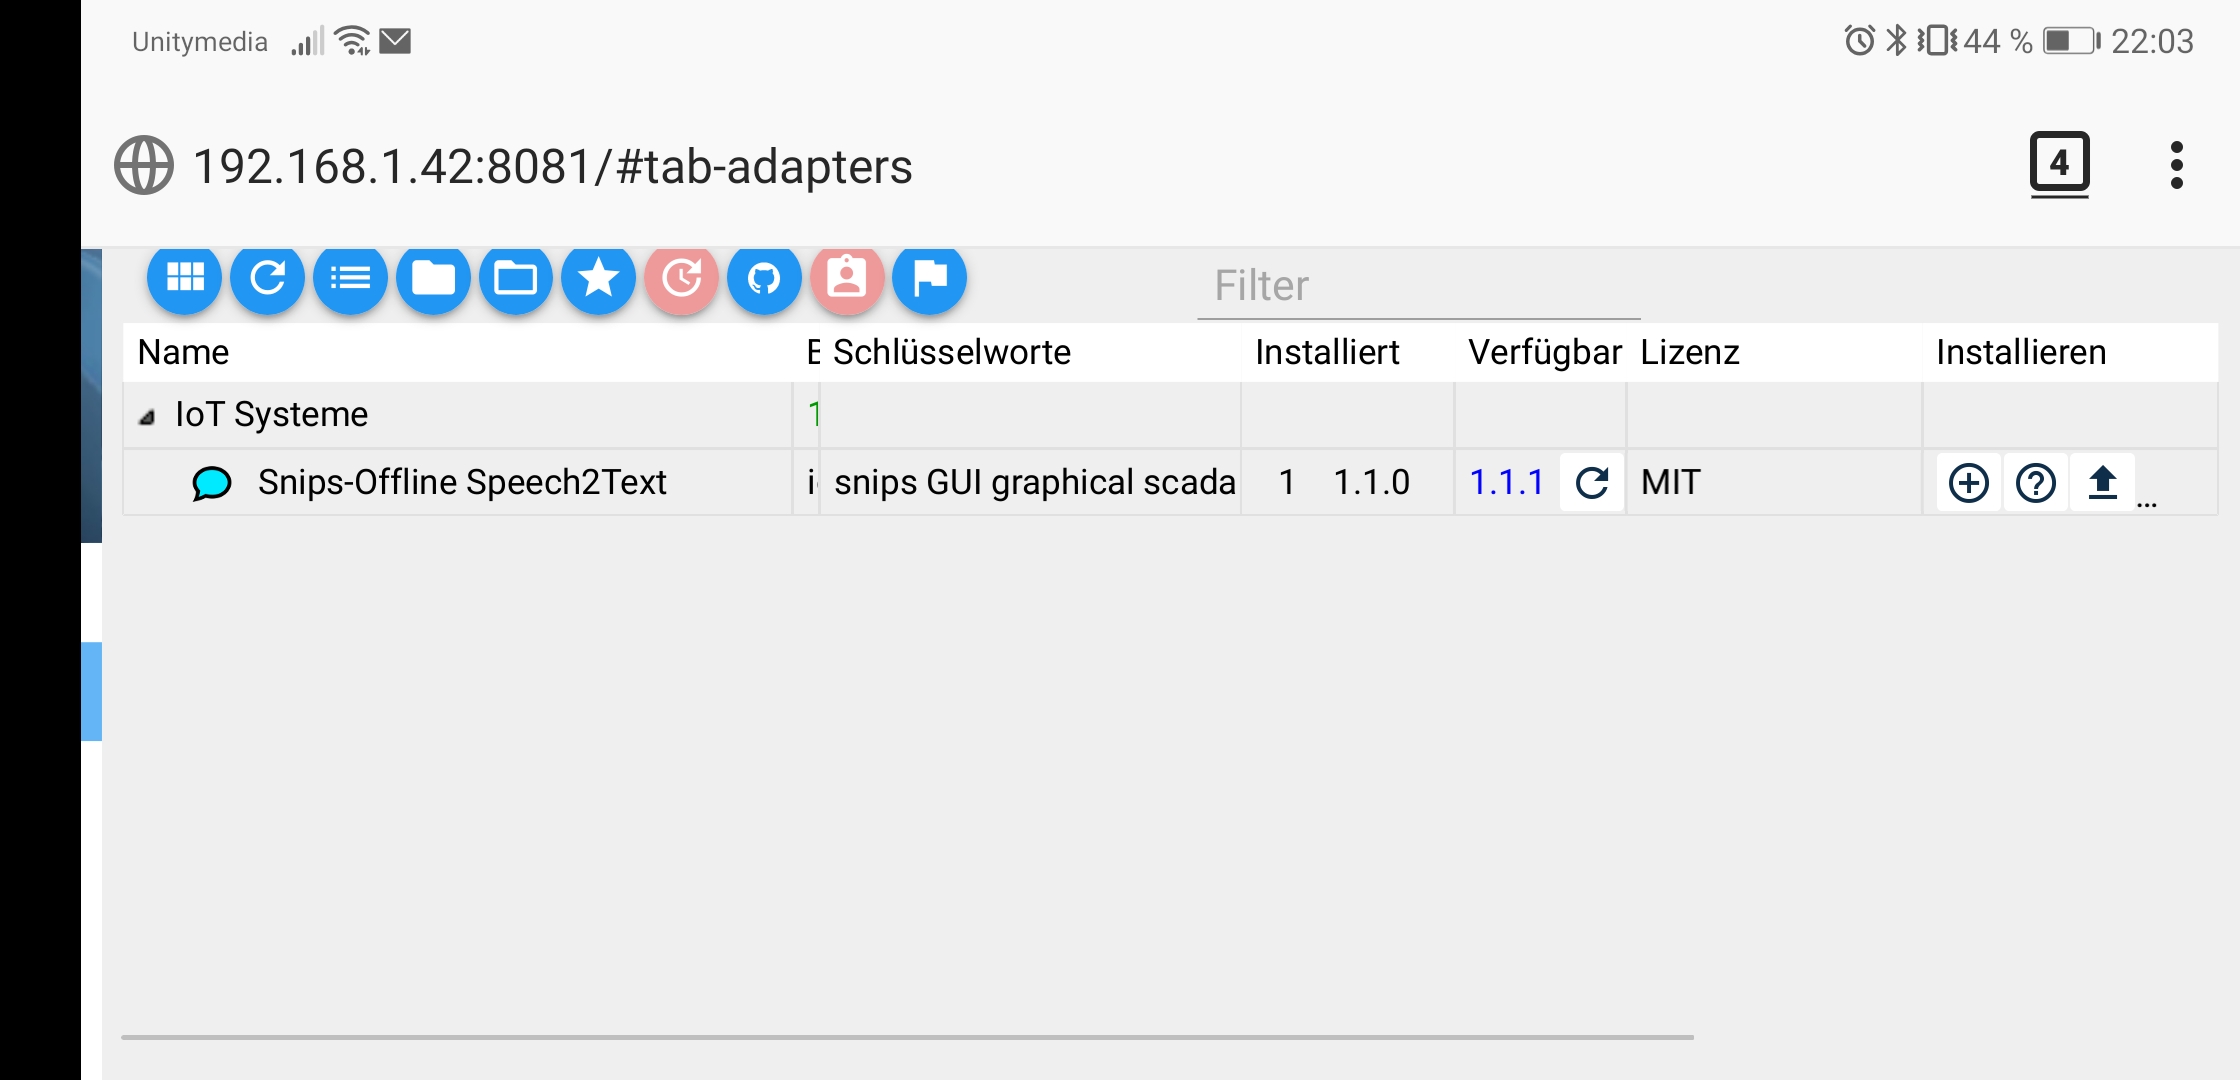This screenshot has width=2240, height=1080.
Task: Add instance with the plus-circle button
Action: pos(1968,483)
